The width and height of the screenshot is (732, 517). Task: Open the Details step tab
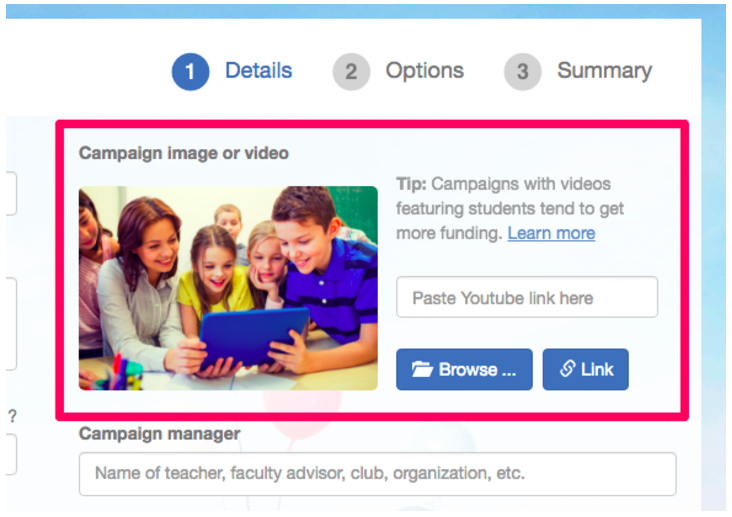tap(258, 71)
